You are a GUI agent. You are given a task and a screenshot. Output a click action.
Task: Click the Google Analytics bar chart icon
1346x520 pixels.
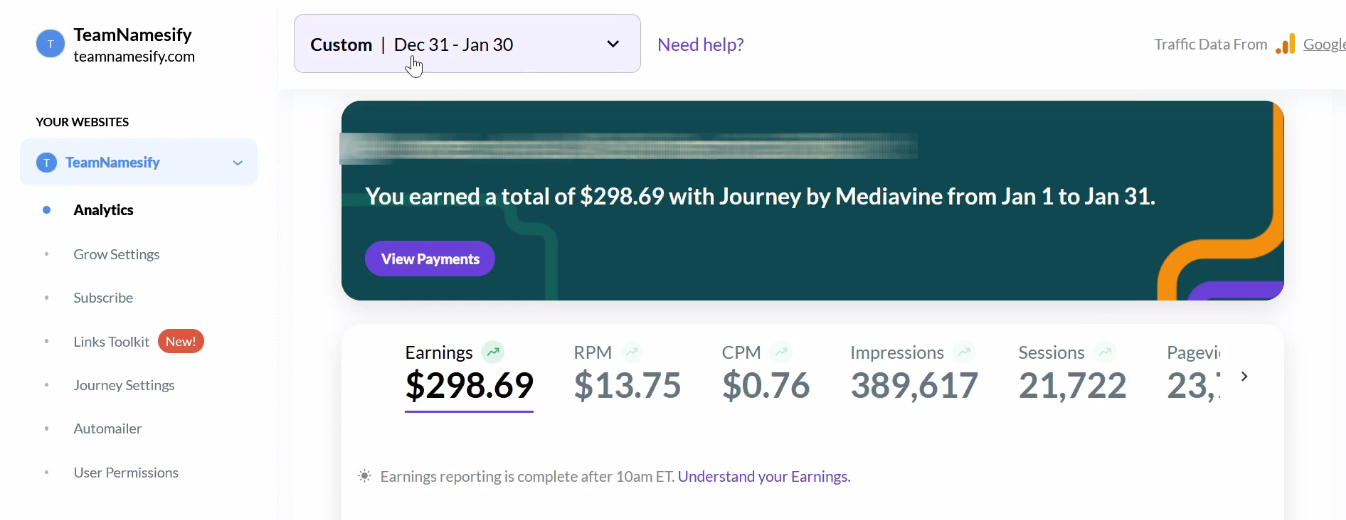pyautogui.click(x=1285, y=44)
